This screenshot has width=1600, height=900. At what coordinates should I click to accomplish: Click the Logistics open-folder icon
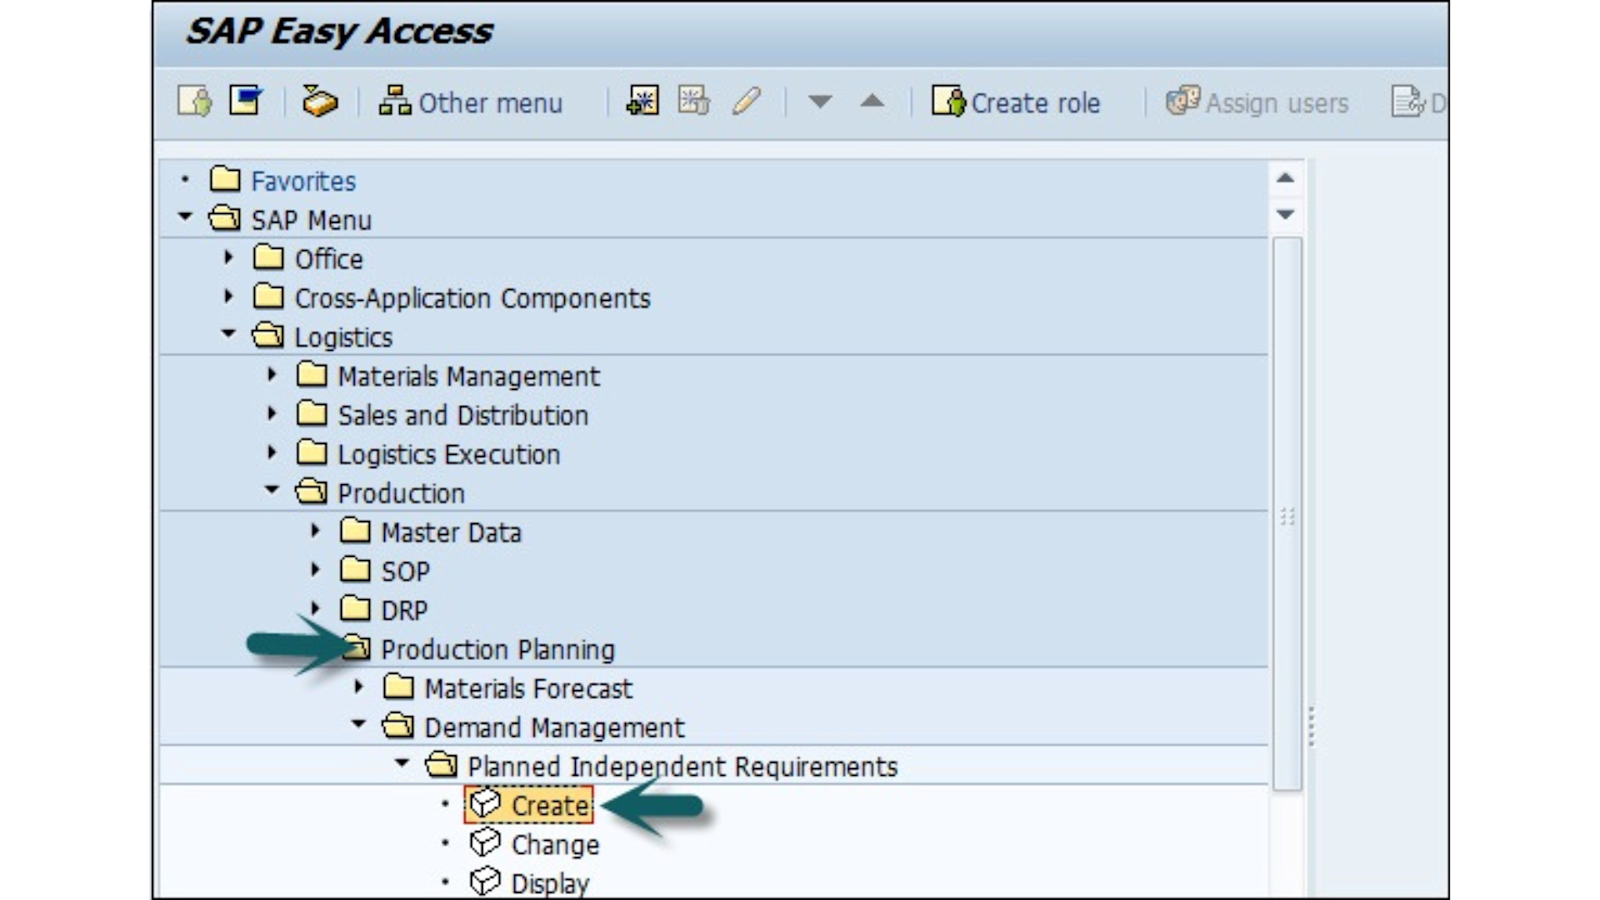click(268, 335)
